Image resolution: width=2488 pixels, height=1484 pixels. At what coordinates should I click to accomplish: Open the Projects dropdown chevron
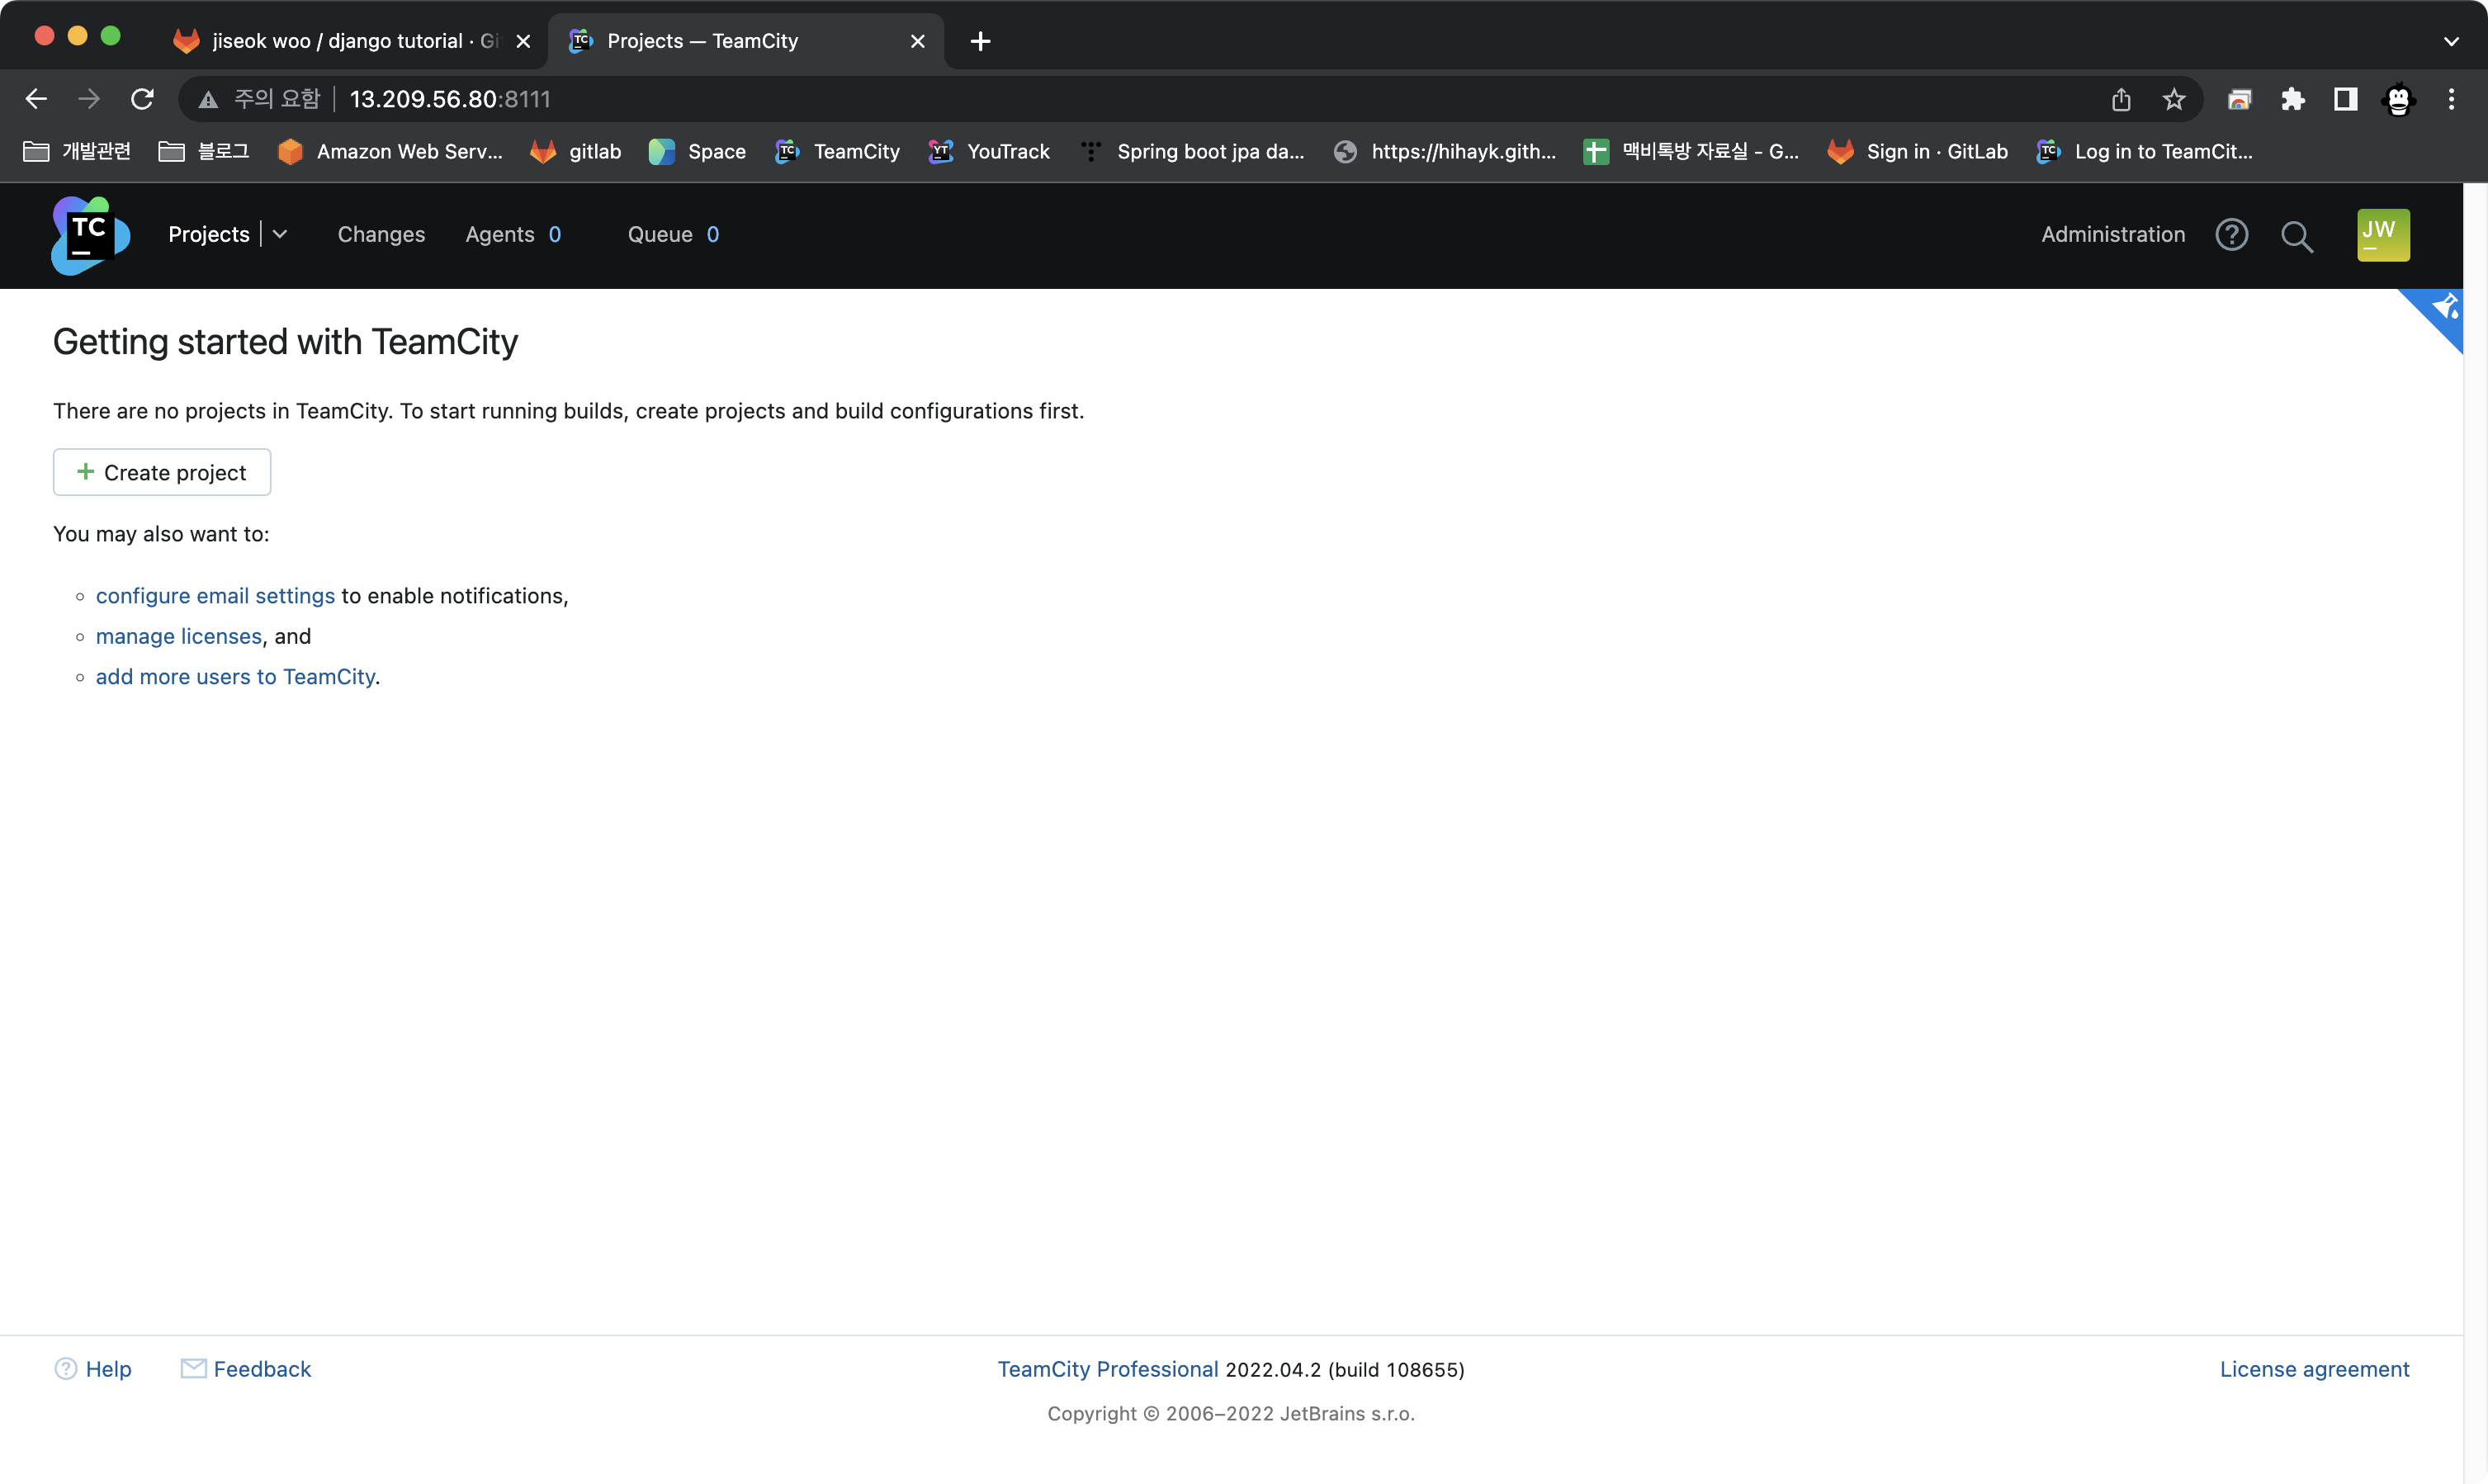pyautogui.click(x=280, y=234)
